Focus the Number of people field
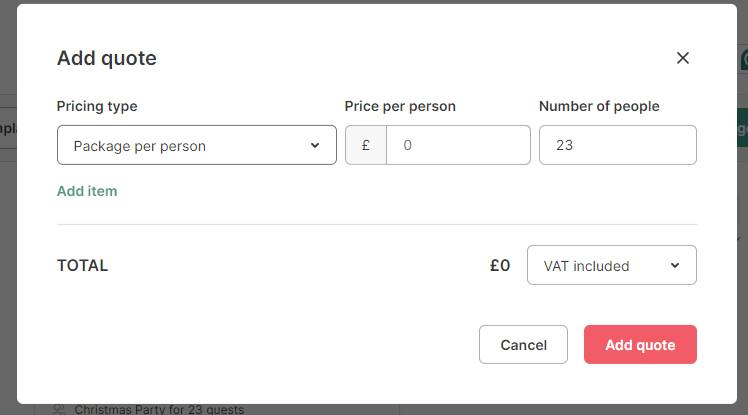This screenshot has height=415, width=748. pos(618,145)
